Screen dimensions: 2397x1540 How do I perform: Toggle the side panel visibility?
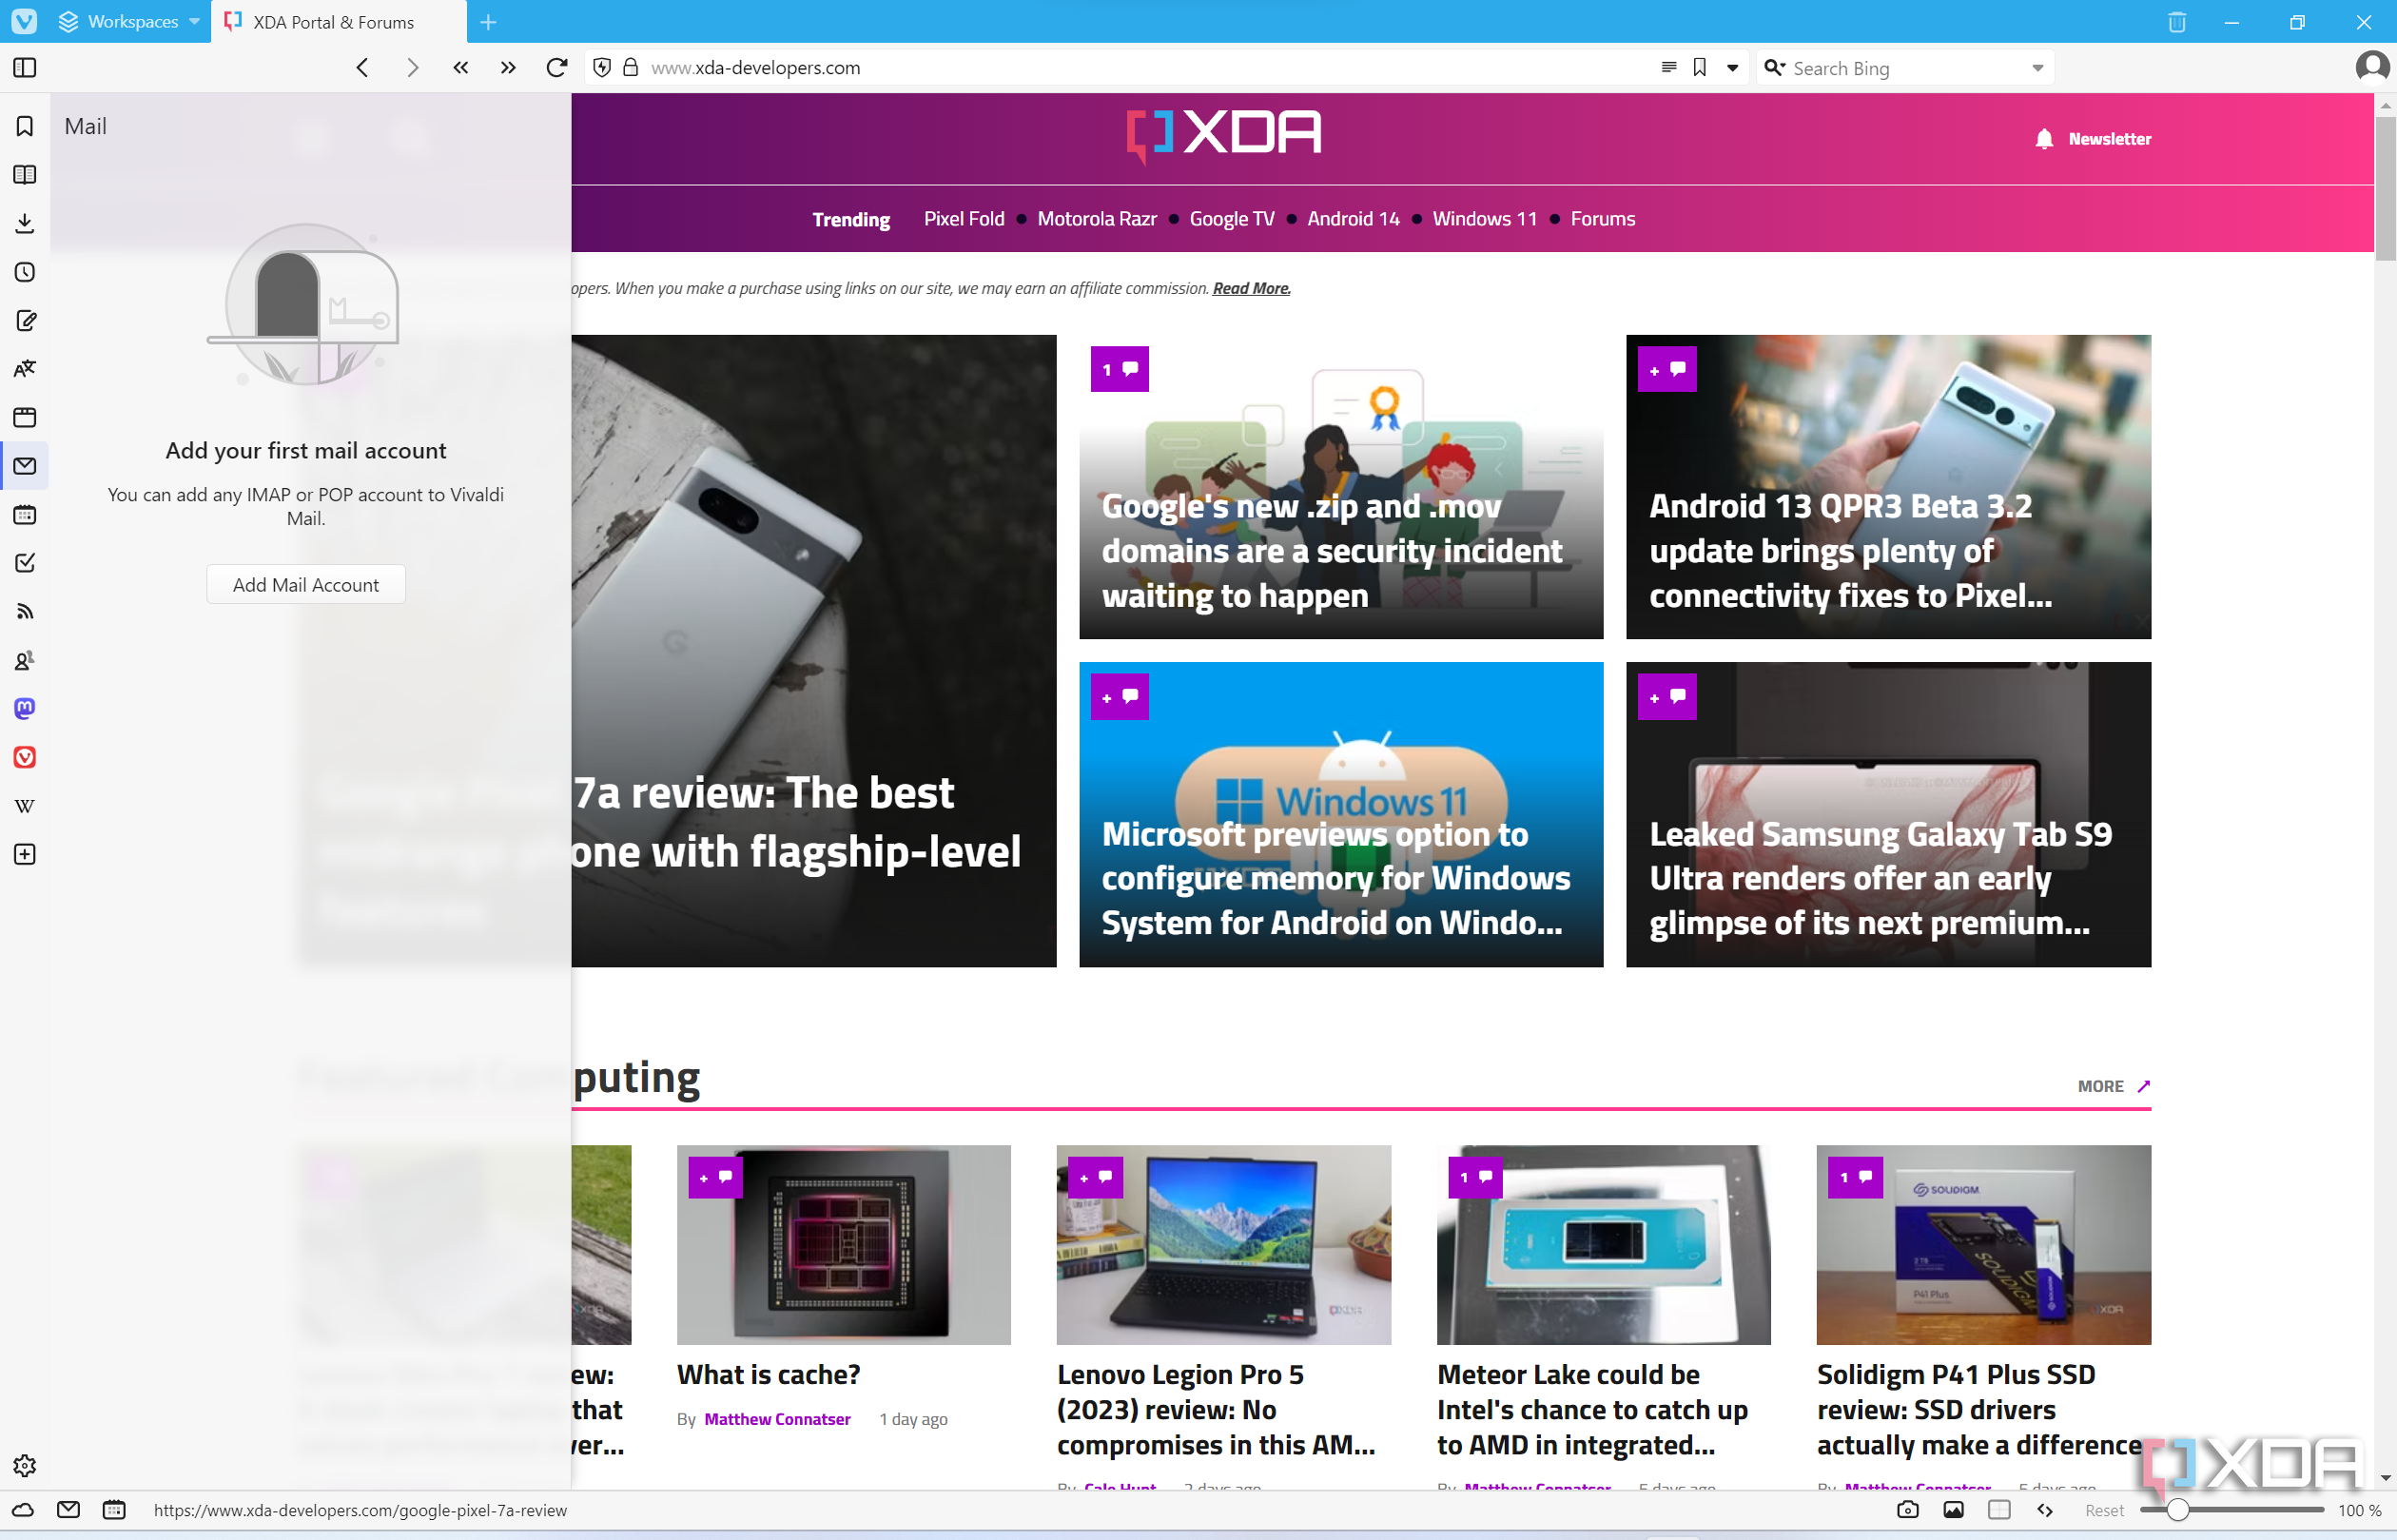[x=25, y=68]
